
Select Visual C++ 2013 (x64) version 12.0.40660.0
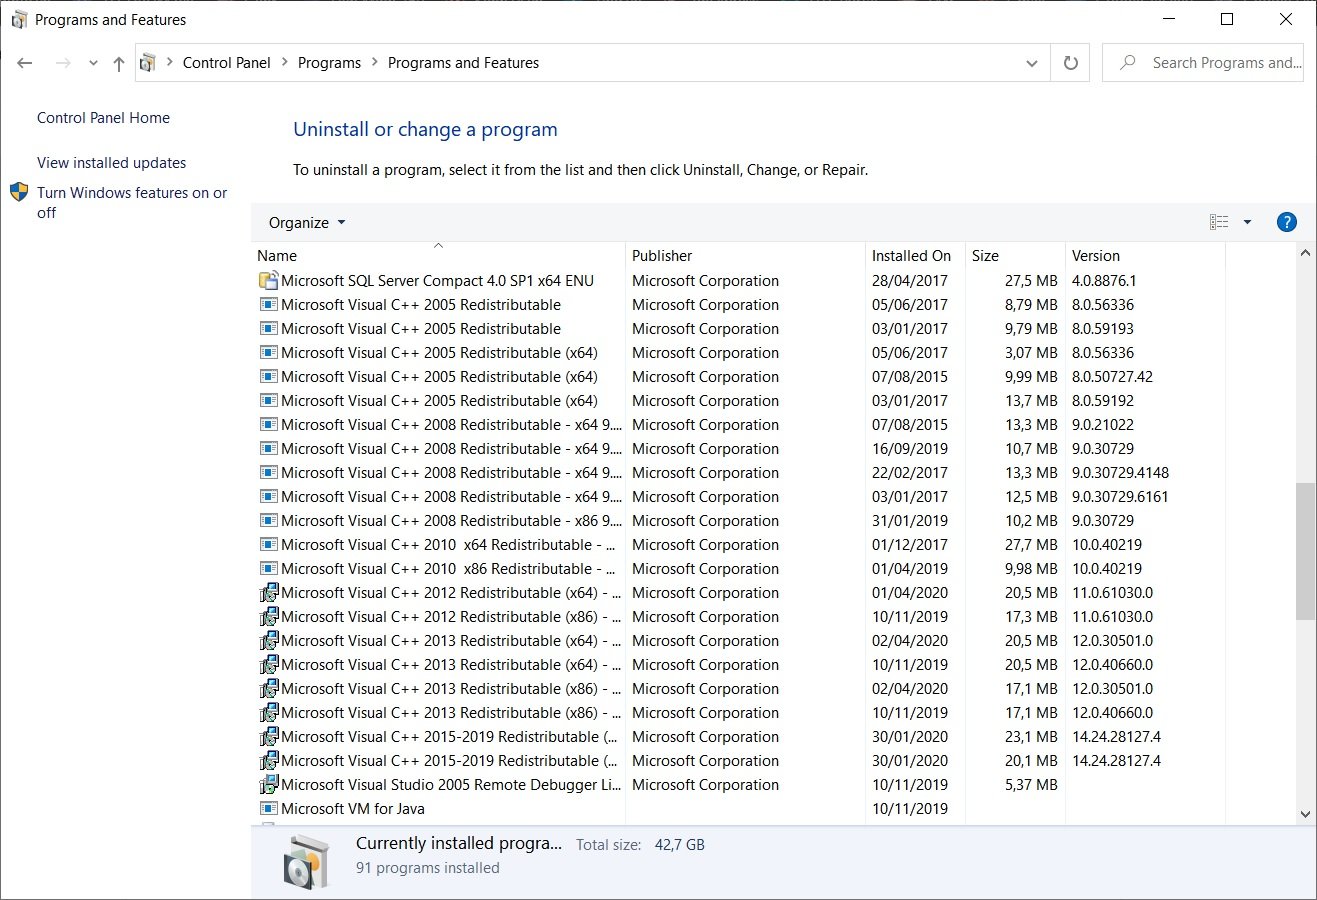[738, 665]
